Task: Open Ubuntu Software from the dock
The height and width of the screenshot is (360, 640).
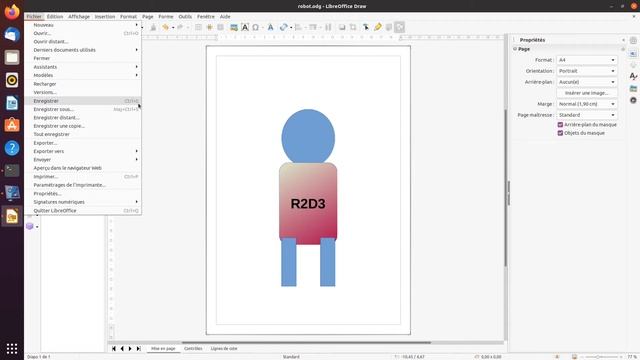Action: click(12, 125)
